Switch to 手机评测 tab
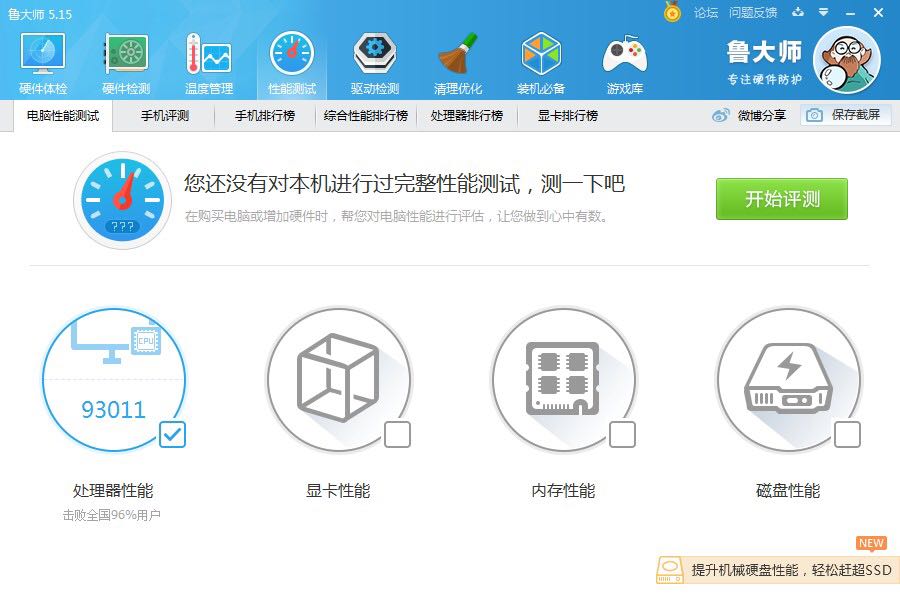 coord(165,116)
